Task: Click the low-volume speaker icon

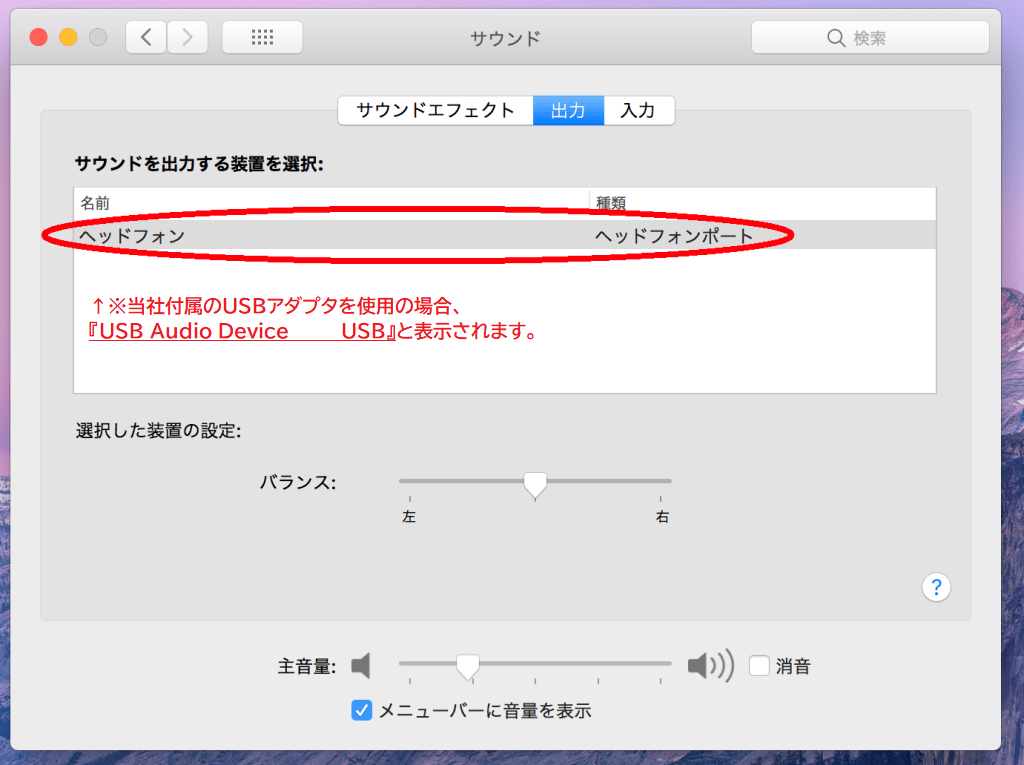Action: click(361, 666)
